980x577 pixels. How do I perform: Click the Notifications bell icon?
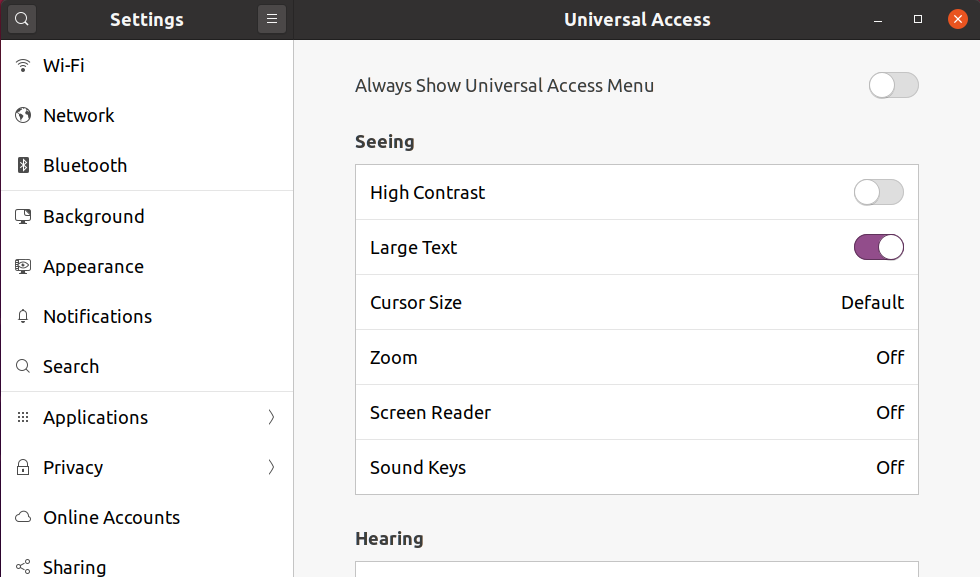tap(22, 316)
